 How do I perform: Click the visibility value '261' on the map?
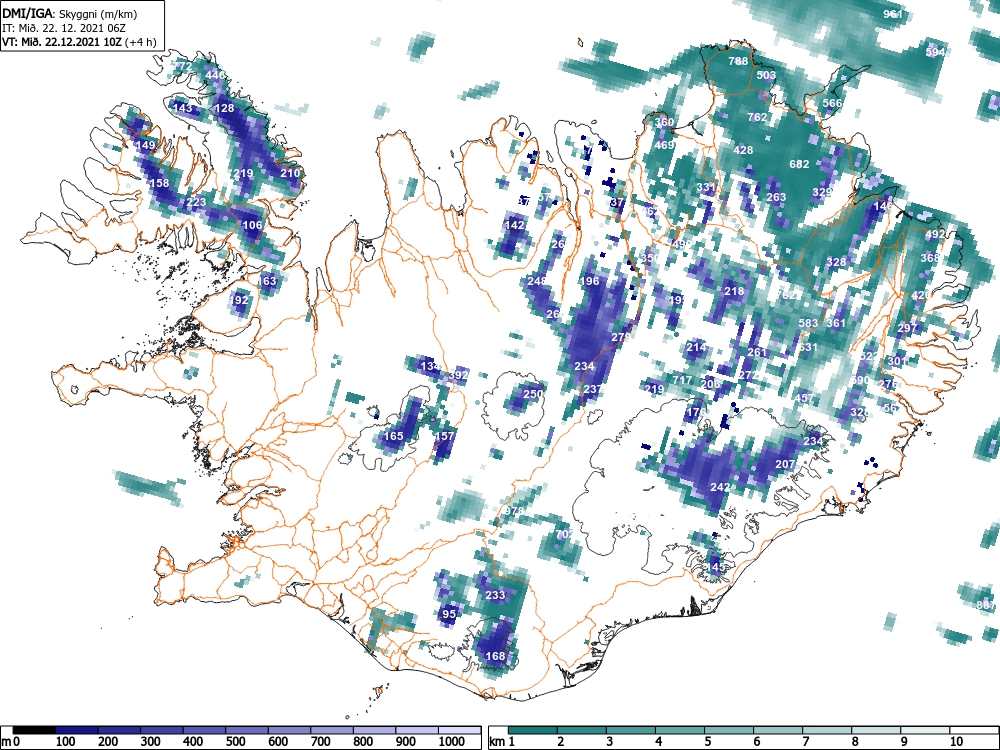757,352
